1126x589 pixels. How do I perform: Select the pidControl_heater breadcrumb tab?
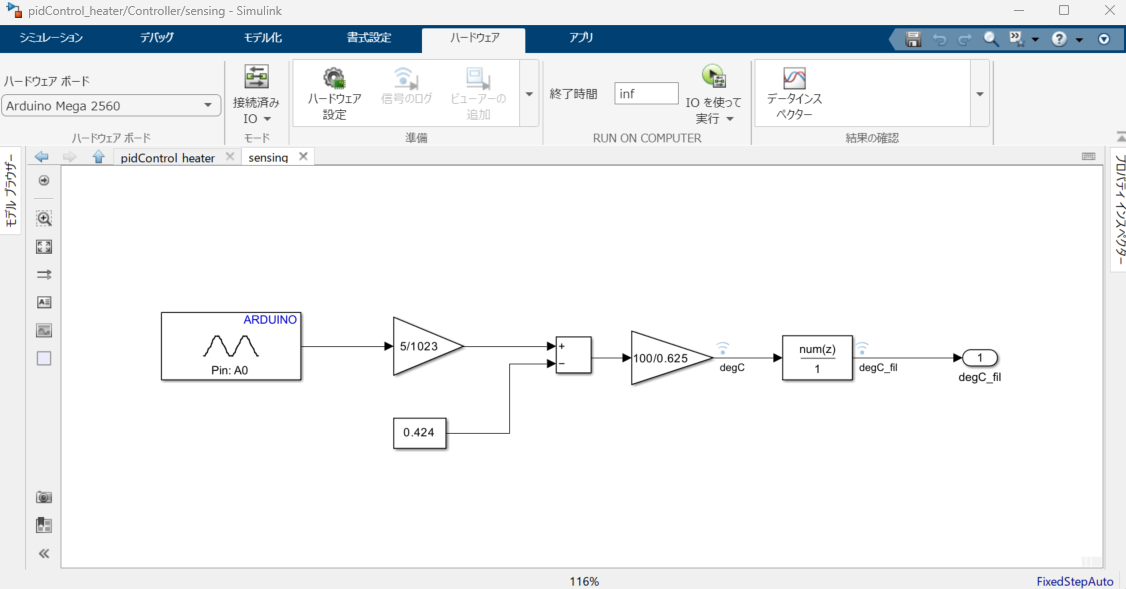[167, 157]
